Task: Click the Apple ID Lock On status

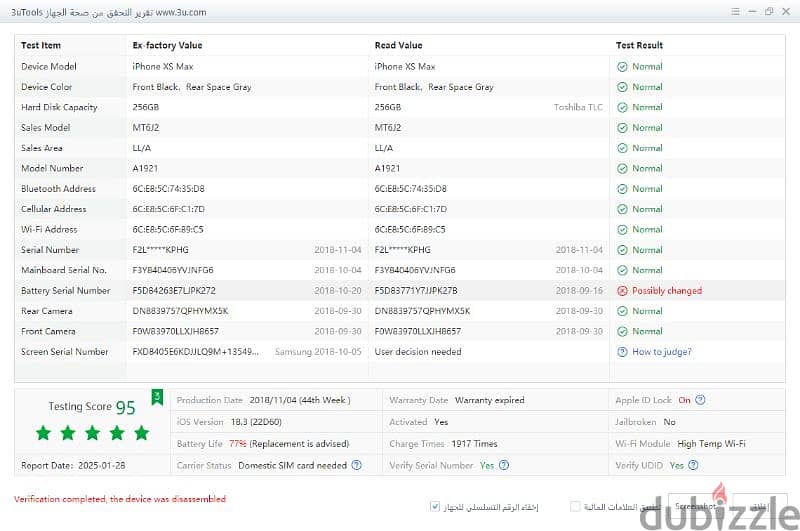Action: [x=684, y=400]
